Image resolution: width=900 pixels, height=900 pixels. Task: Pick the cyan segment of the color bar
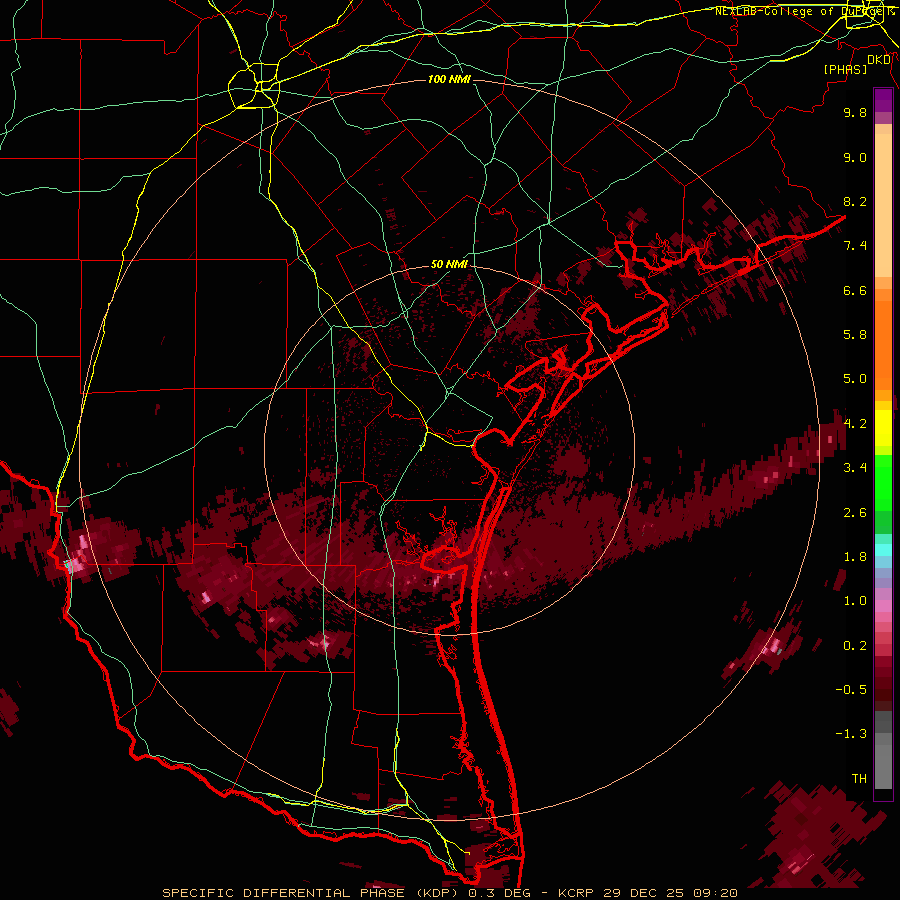(883, 550)
